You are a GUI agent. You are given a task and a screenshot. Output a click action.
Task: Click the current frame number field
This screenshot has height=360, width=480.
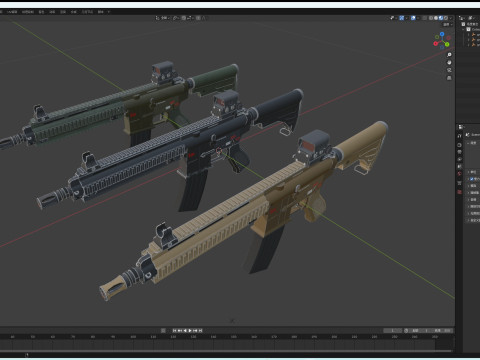[x=393, y=330]
